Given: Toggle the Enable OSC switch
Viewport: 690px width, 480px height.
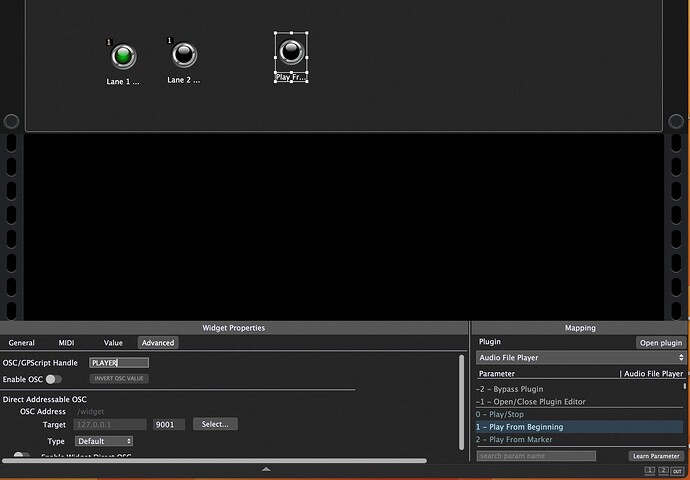Looking at the screenshot, I should pos(54,379).
